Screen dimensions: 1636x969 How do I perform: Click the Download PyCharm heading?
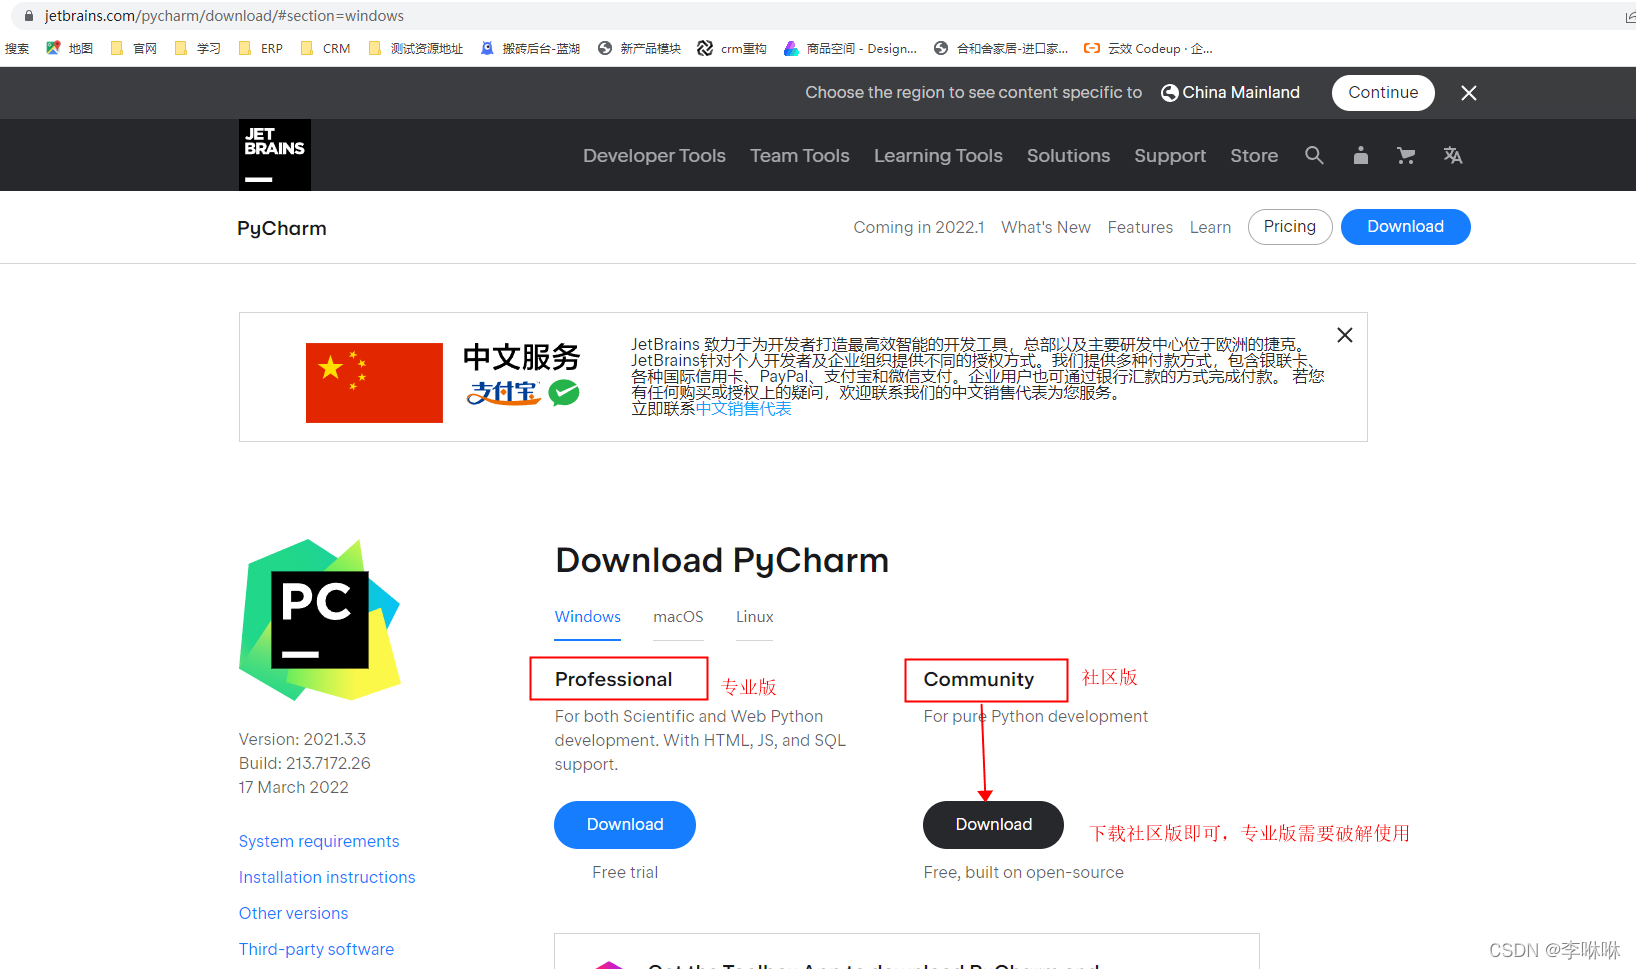tap(722, 561)
